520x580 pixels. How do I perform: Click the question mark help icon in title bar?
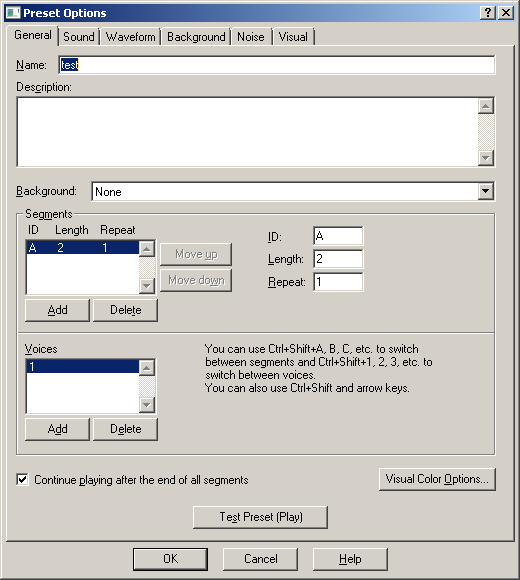(488, 13)
